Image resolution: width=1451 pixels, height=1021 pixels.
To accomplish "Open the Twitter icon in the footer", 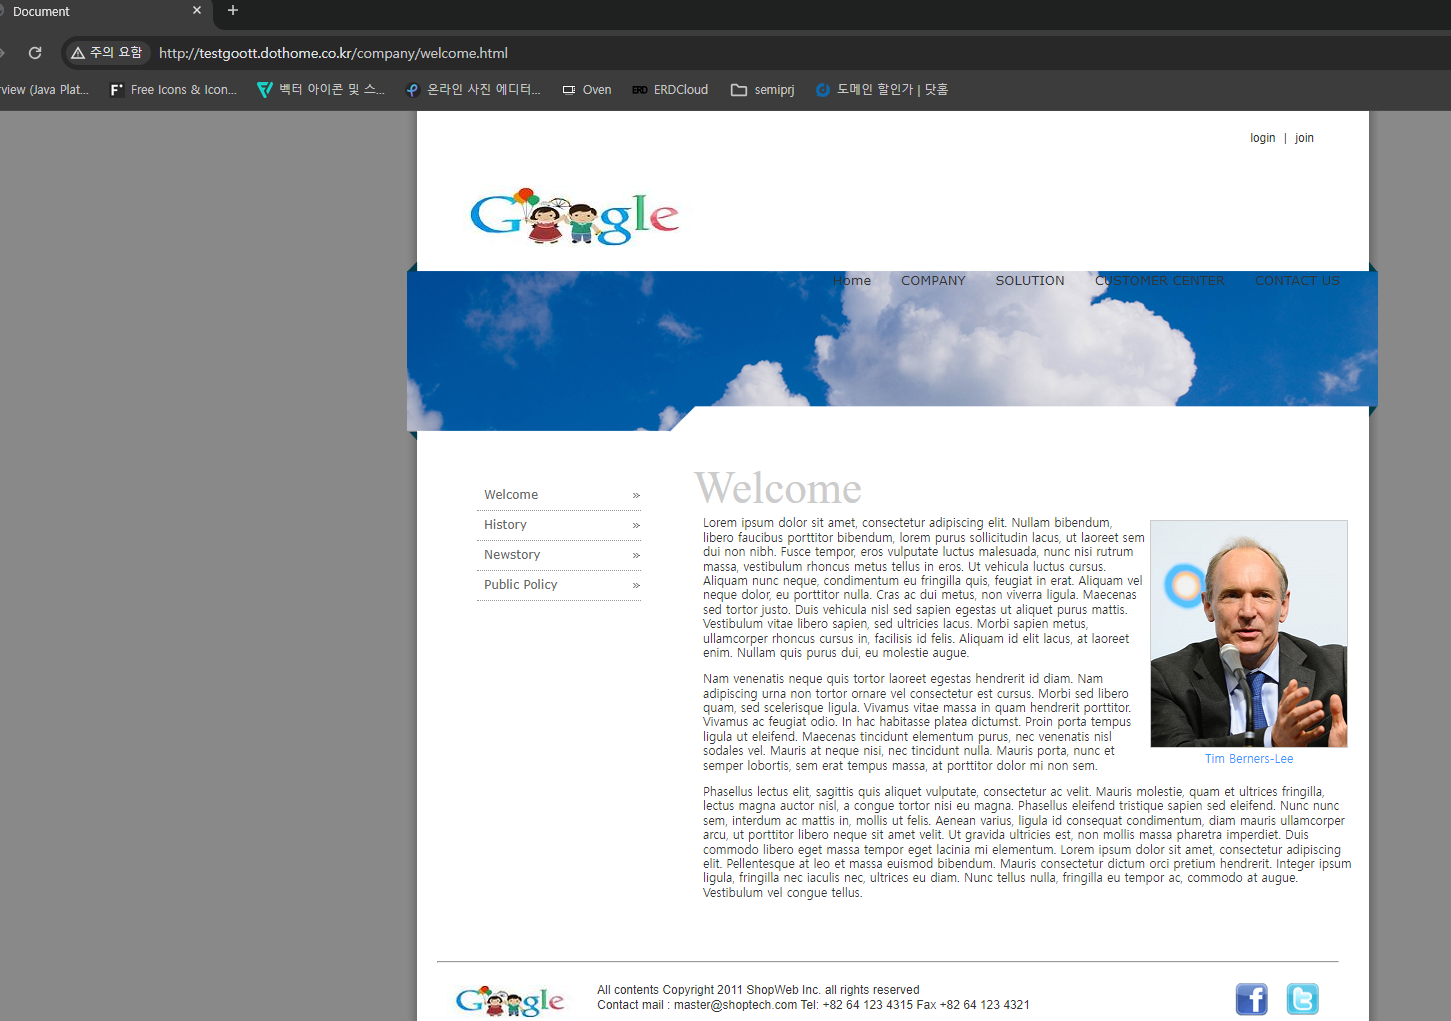I will coord(1302,999).
